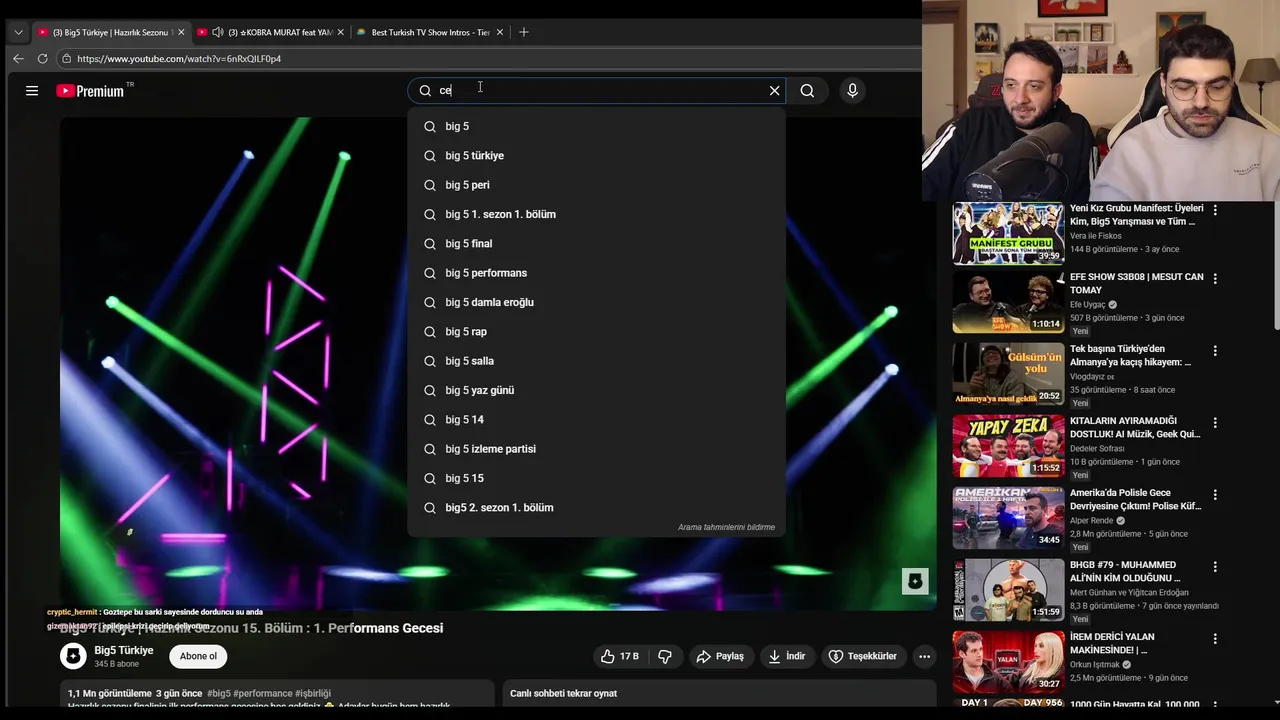Open options menu for Amerika'da Polisle video
The width and height of the screenshot is (1280, 720).
click(1215, 495)
